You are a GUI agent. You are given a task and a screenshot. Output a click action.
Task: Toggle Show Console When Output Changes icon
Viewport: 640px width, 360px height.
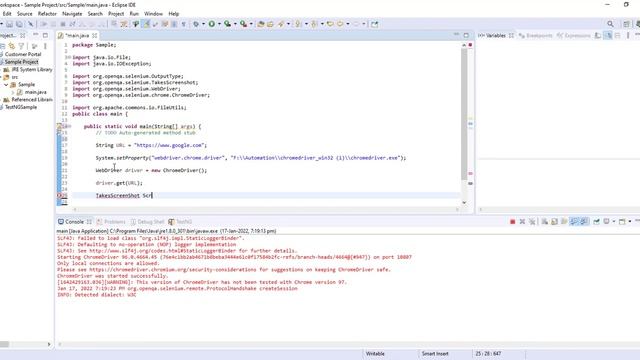point(584,222)
